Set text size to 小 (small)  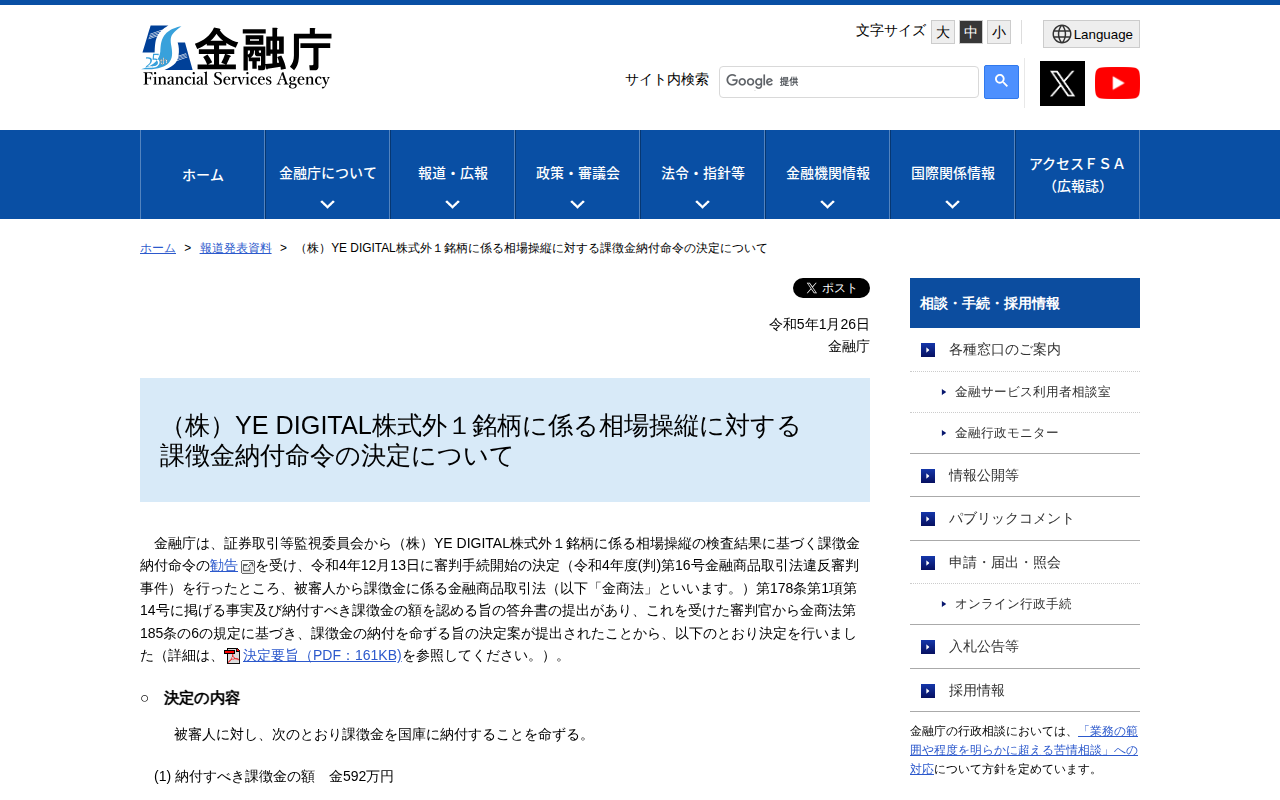click(999, 32)
